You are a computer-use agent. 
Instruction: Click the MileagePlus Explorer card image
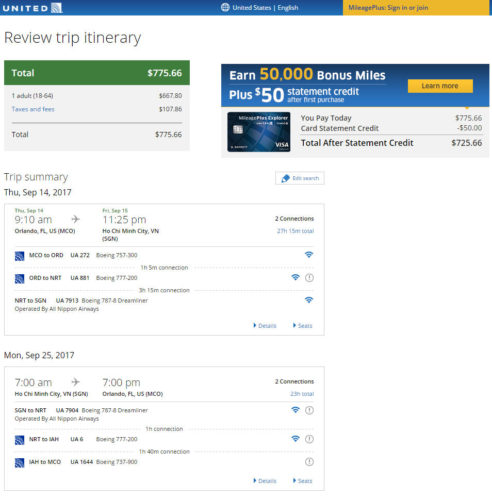pos(259,132)
